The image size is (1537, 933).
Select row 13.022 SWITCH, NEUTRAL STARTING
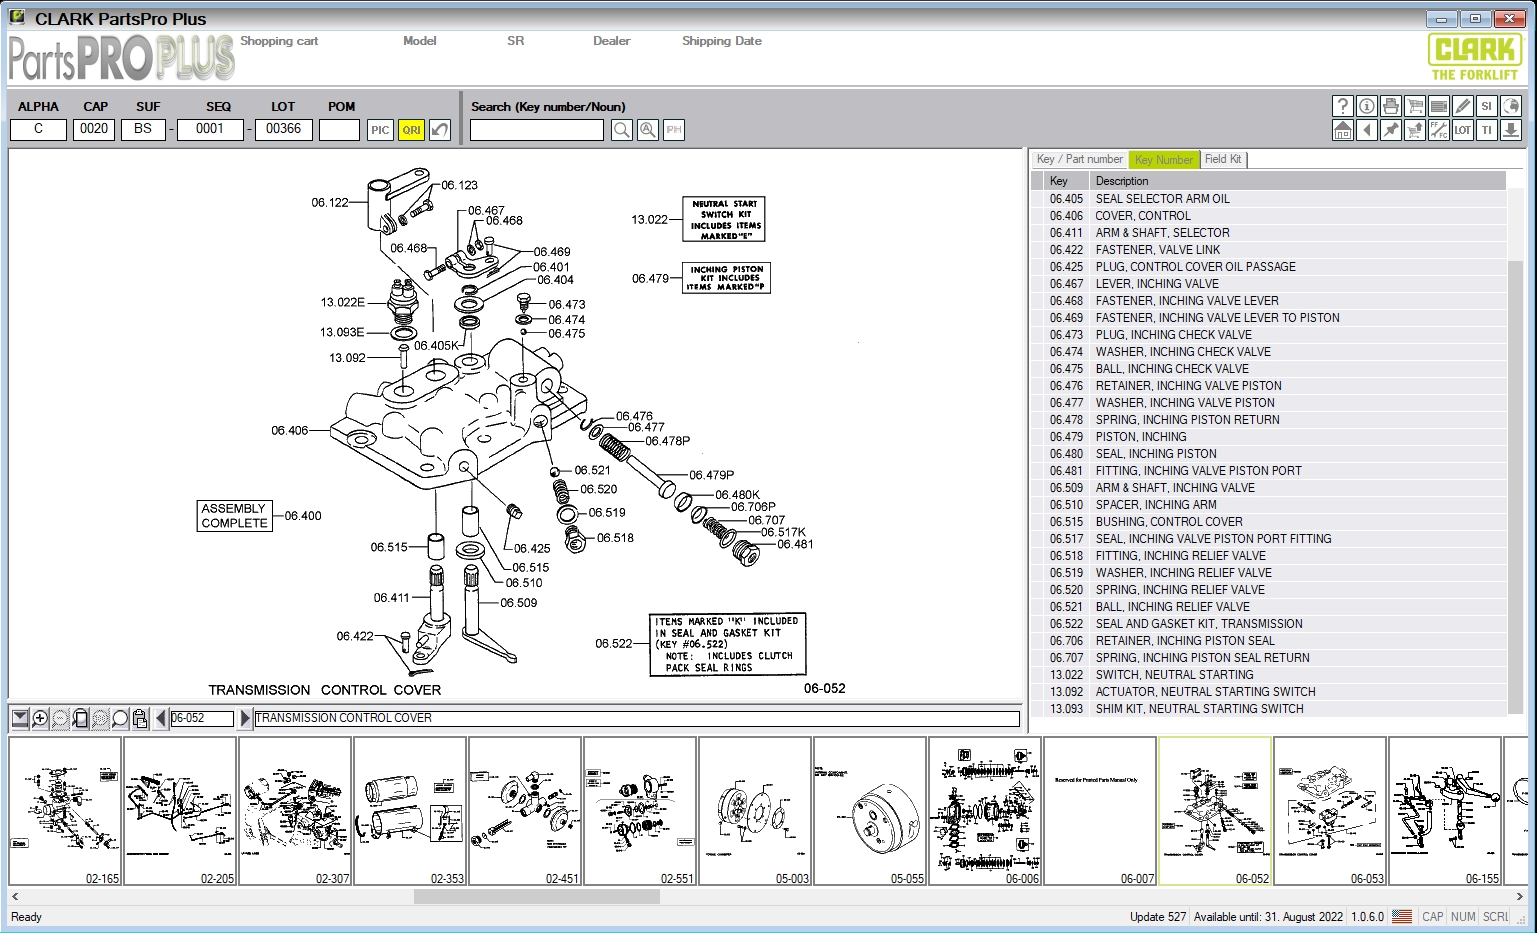[1268, 675]
